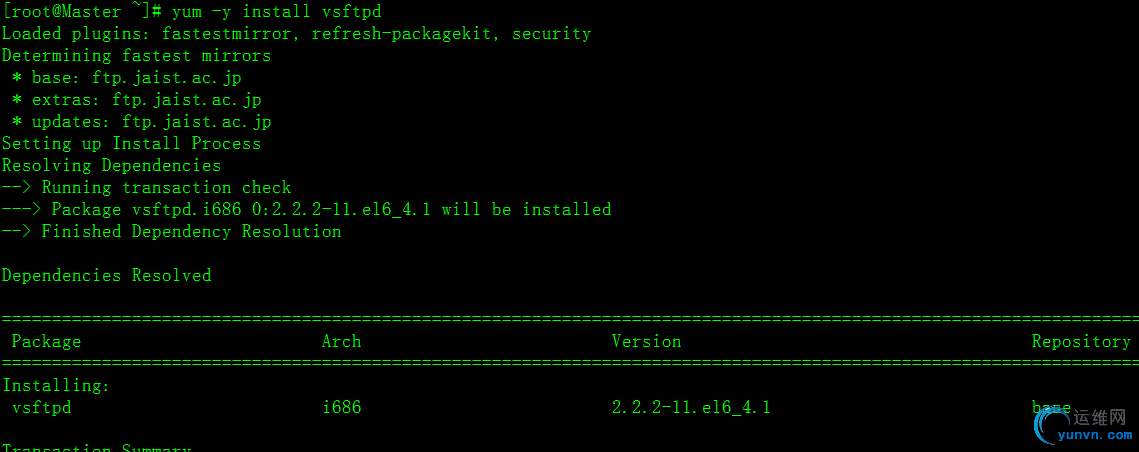Click the vsftpd package name in table
The height and width of the screenshot is (452, 1139).
coord(41,408)
